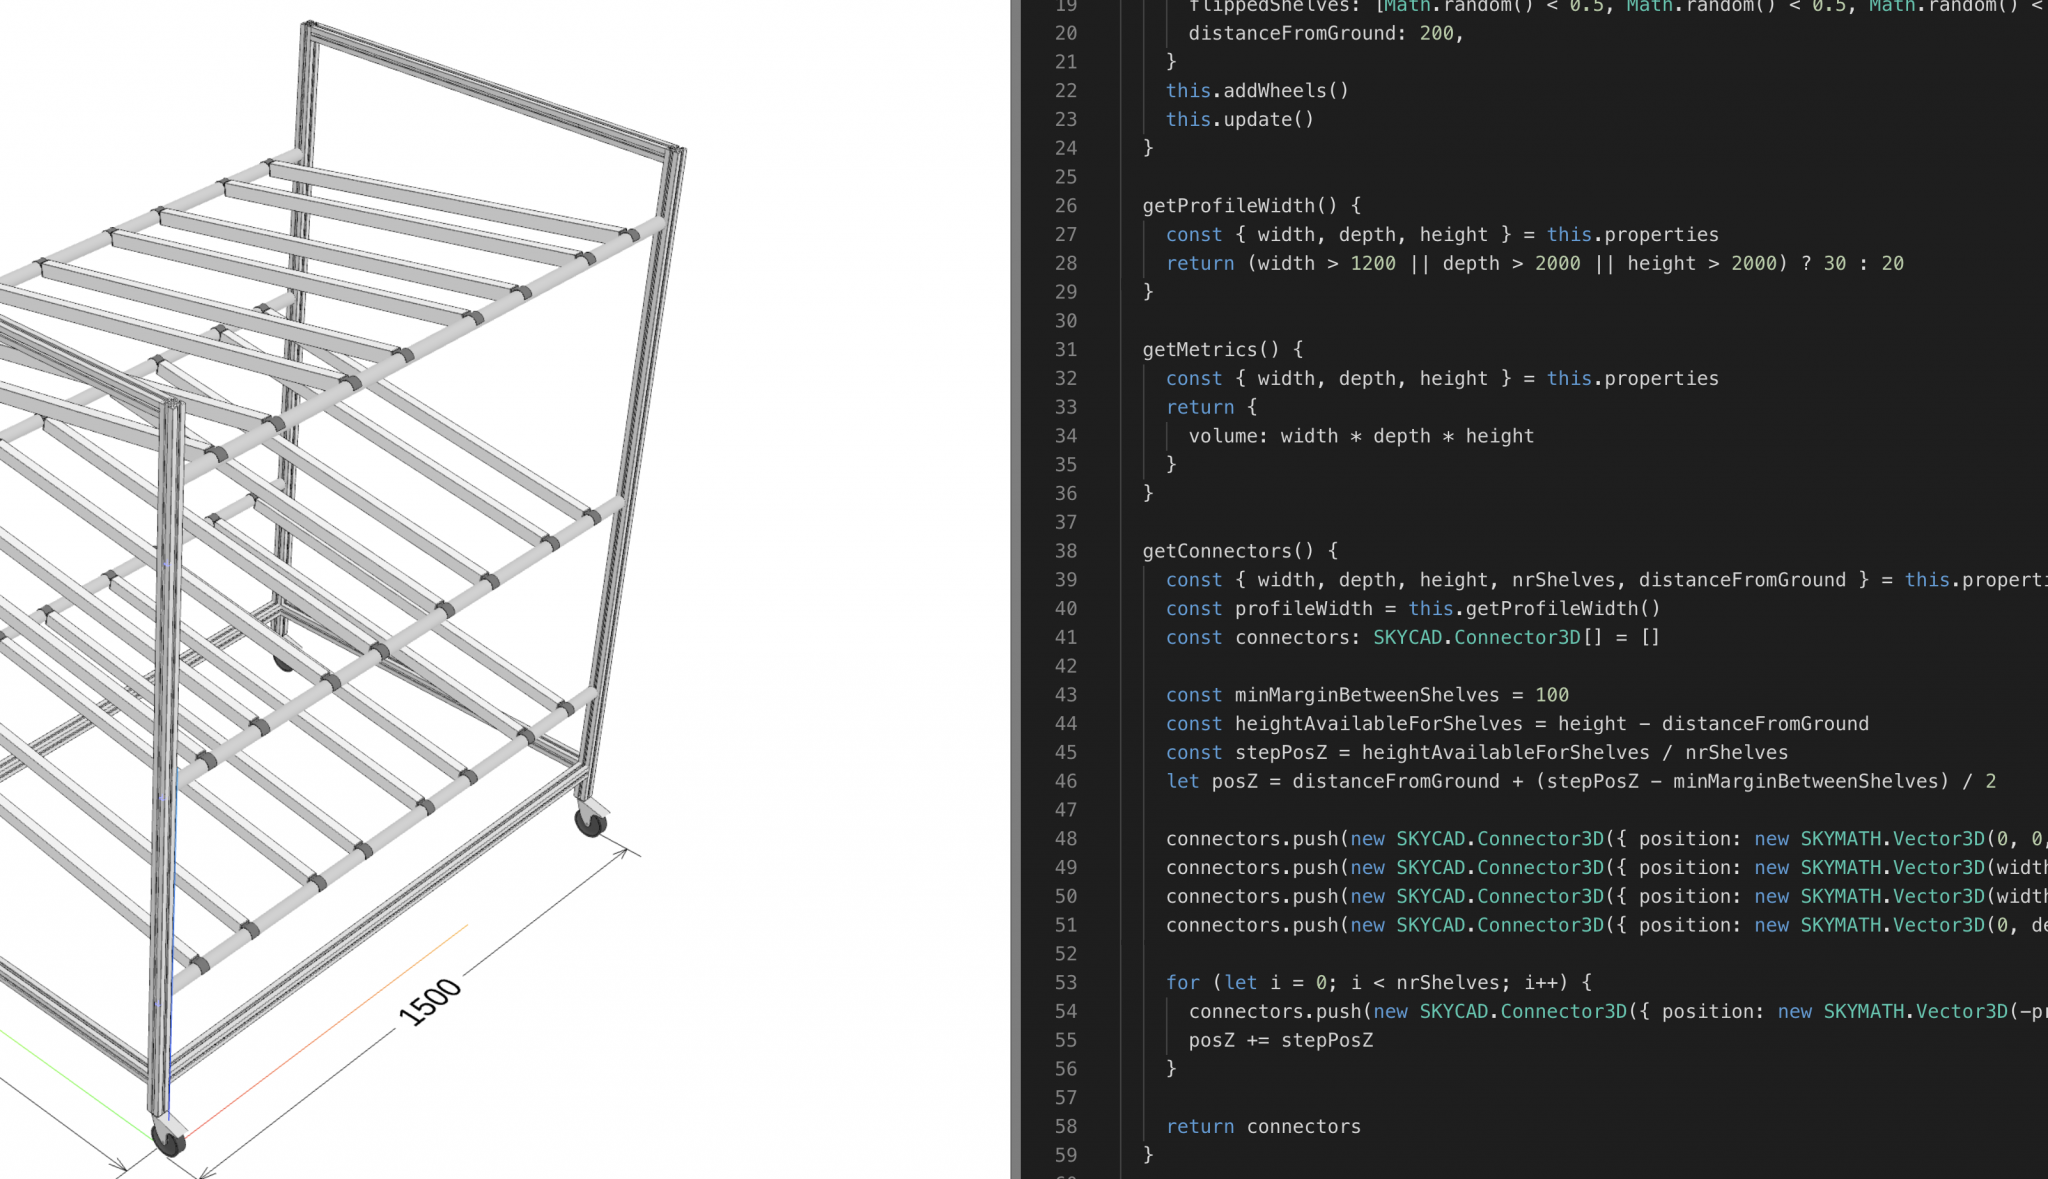Click the return connectors statement
Viewport: 2048px width, 1179px height.
[x=1263, y=1126]
